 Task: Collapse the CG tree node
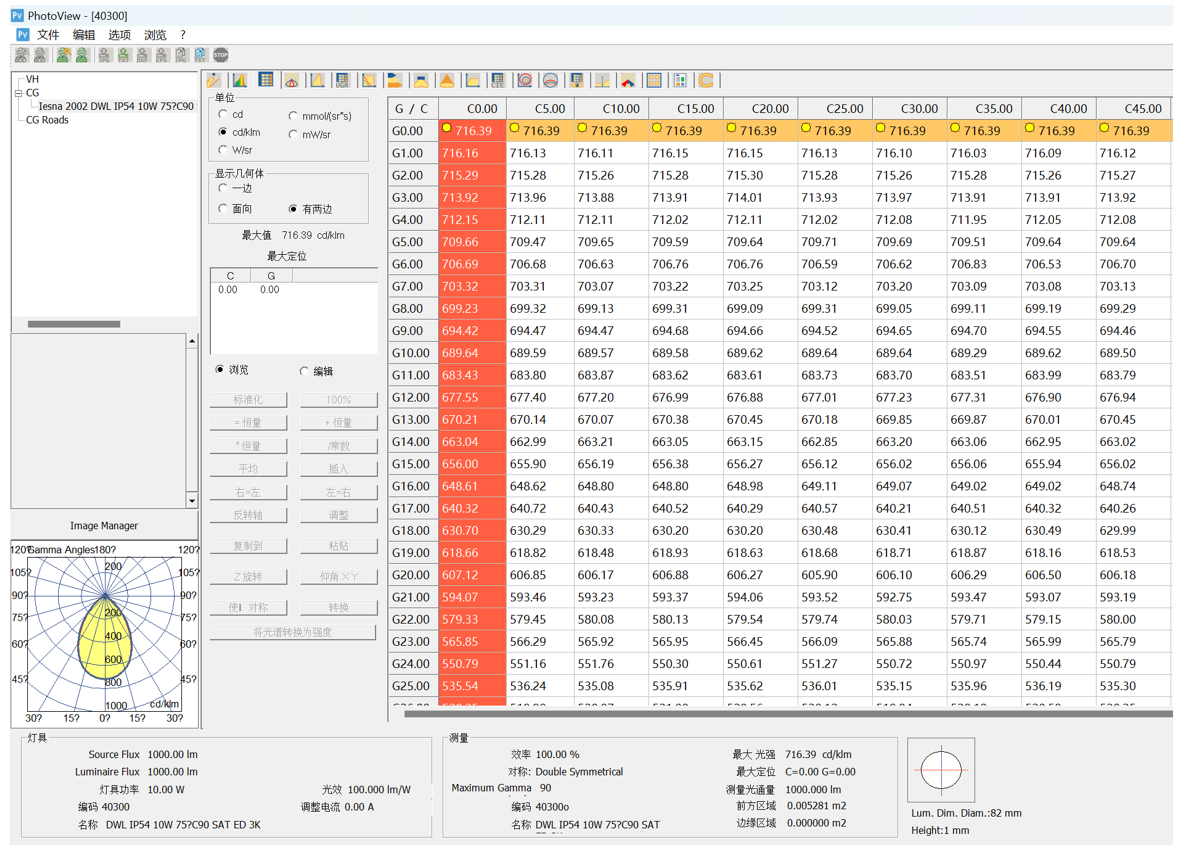click(18, 93)
